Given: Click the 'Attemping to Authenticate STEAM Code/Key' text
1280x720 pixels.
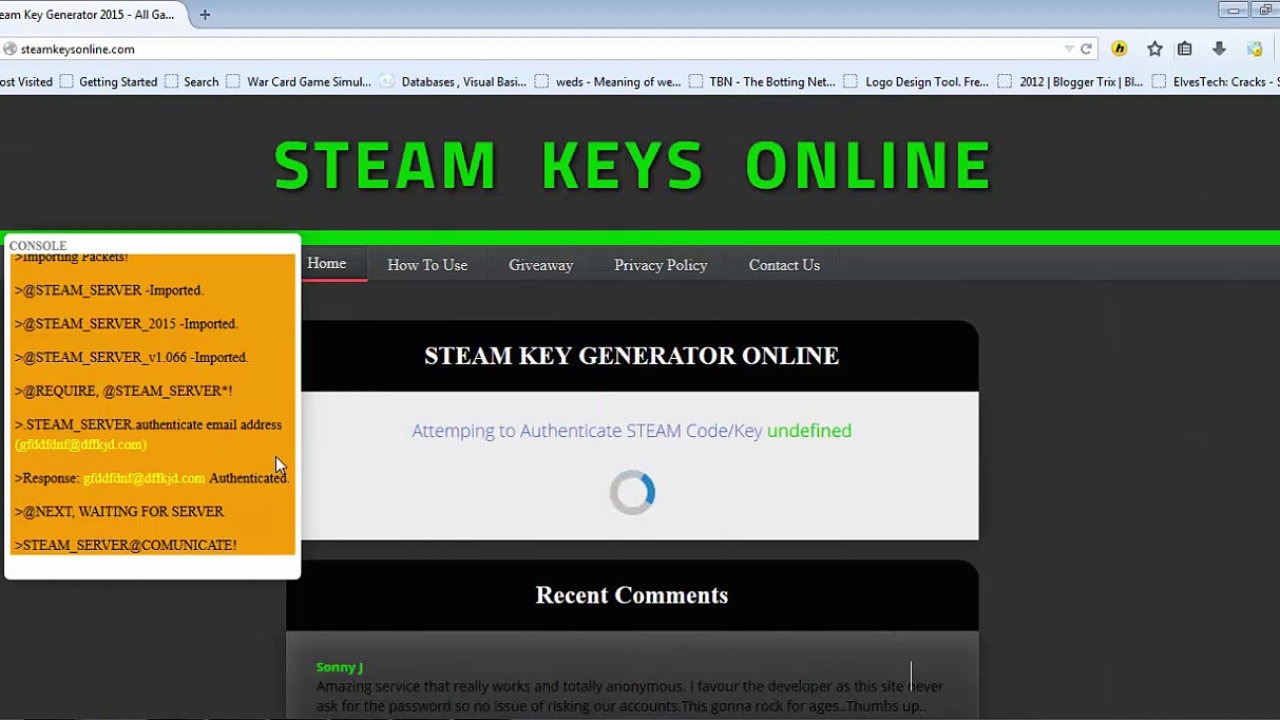Looking at the screenshot, I should tap(587, 431).
